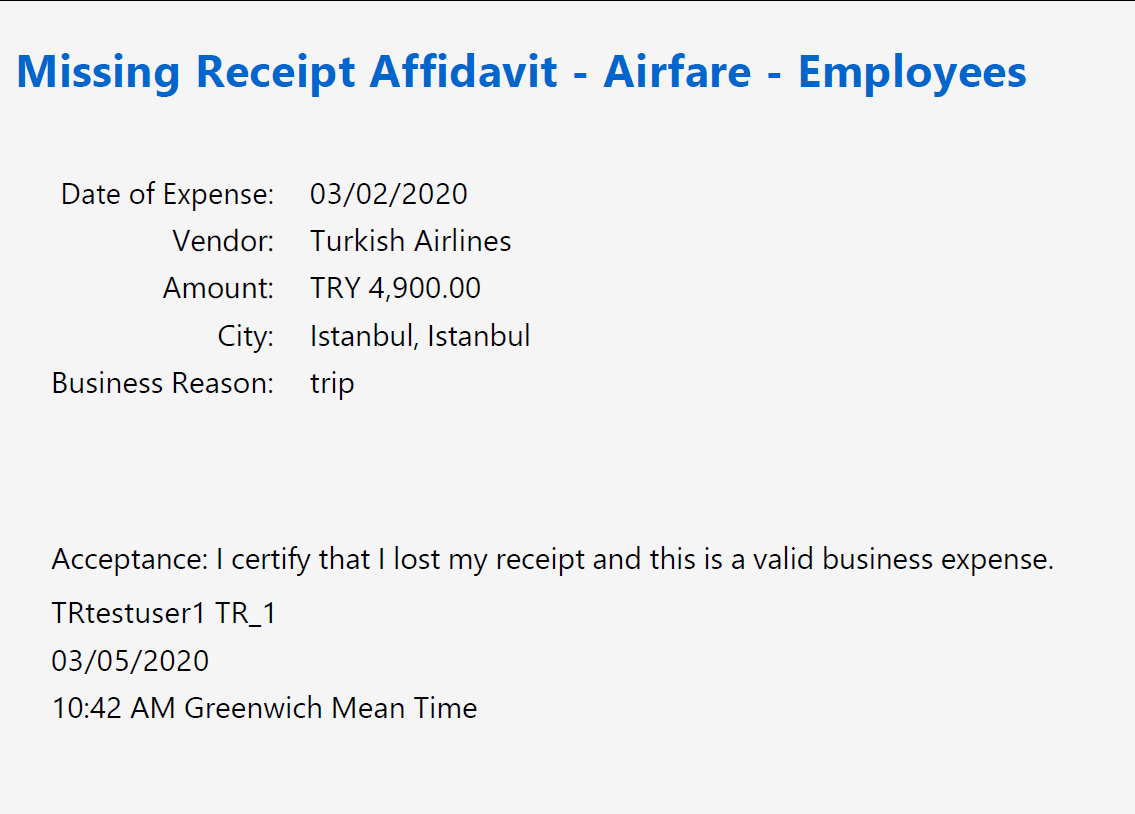
Task: Select the Vendor label
Action: (223, 241)
